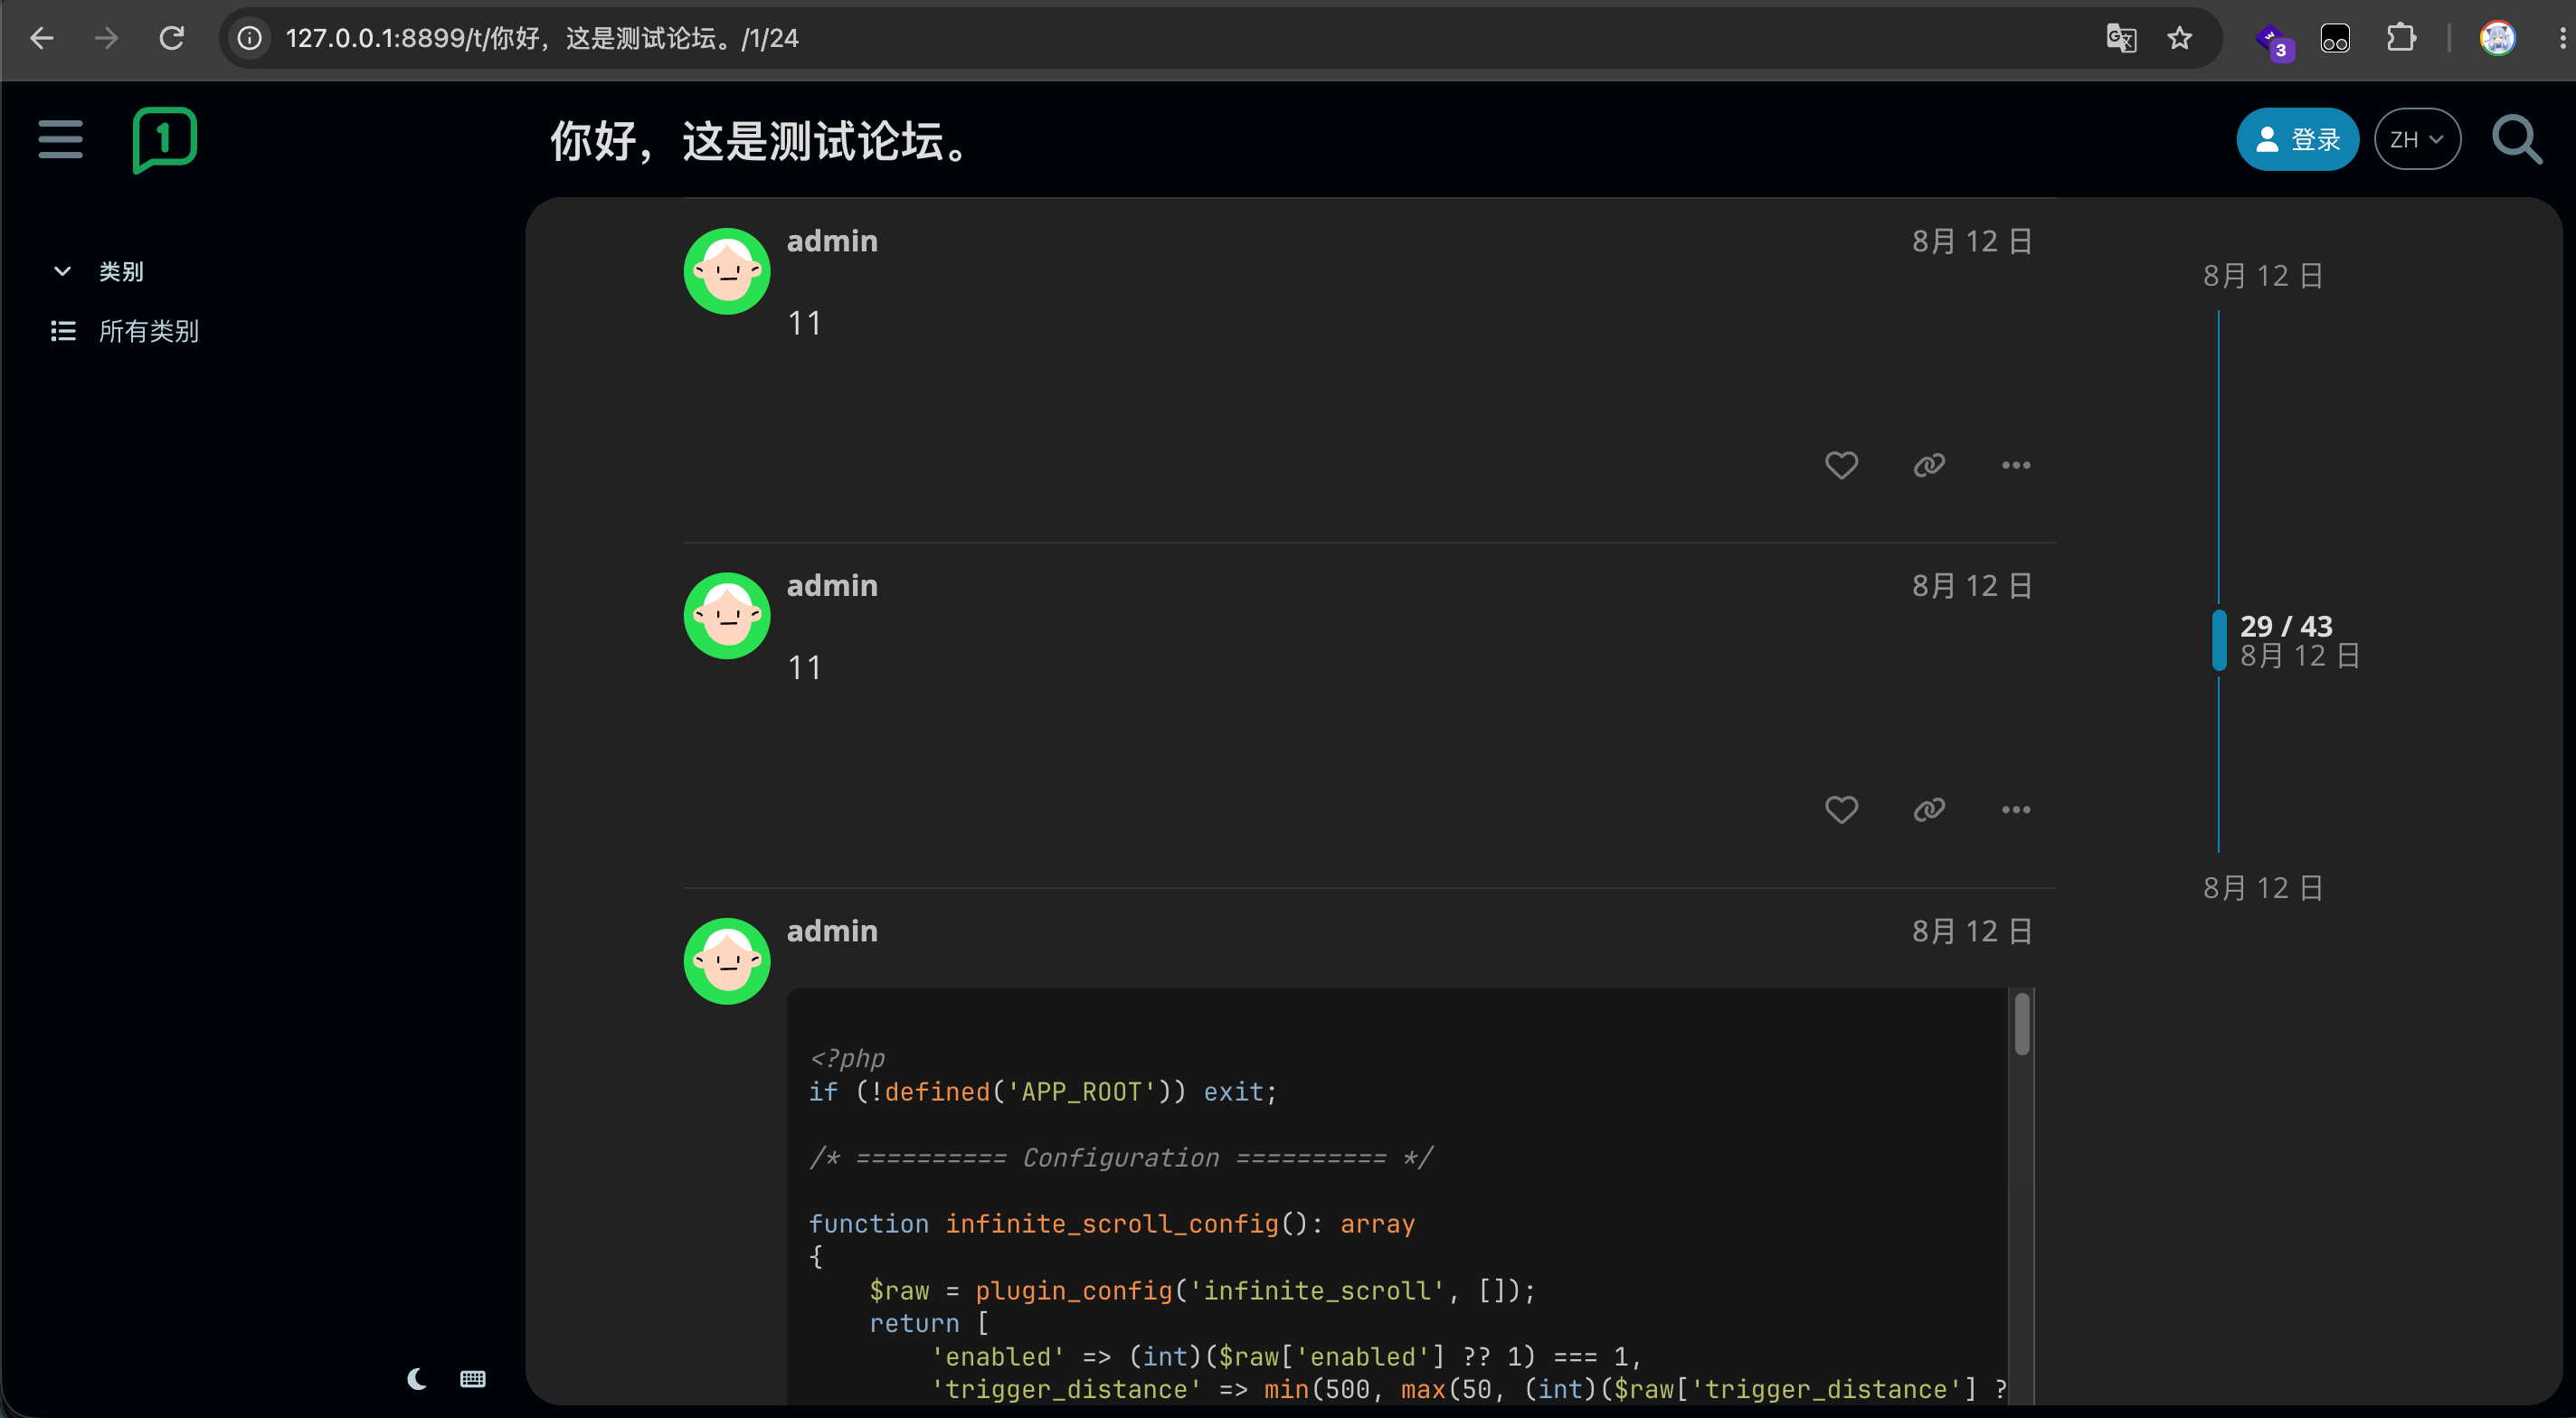The image size is (2576, 1418).
Task: Collapse the 类别 sidebar section
Action: tap(62, 271)
